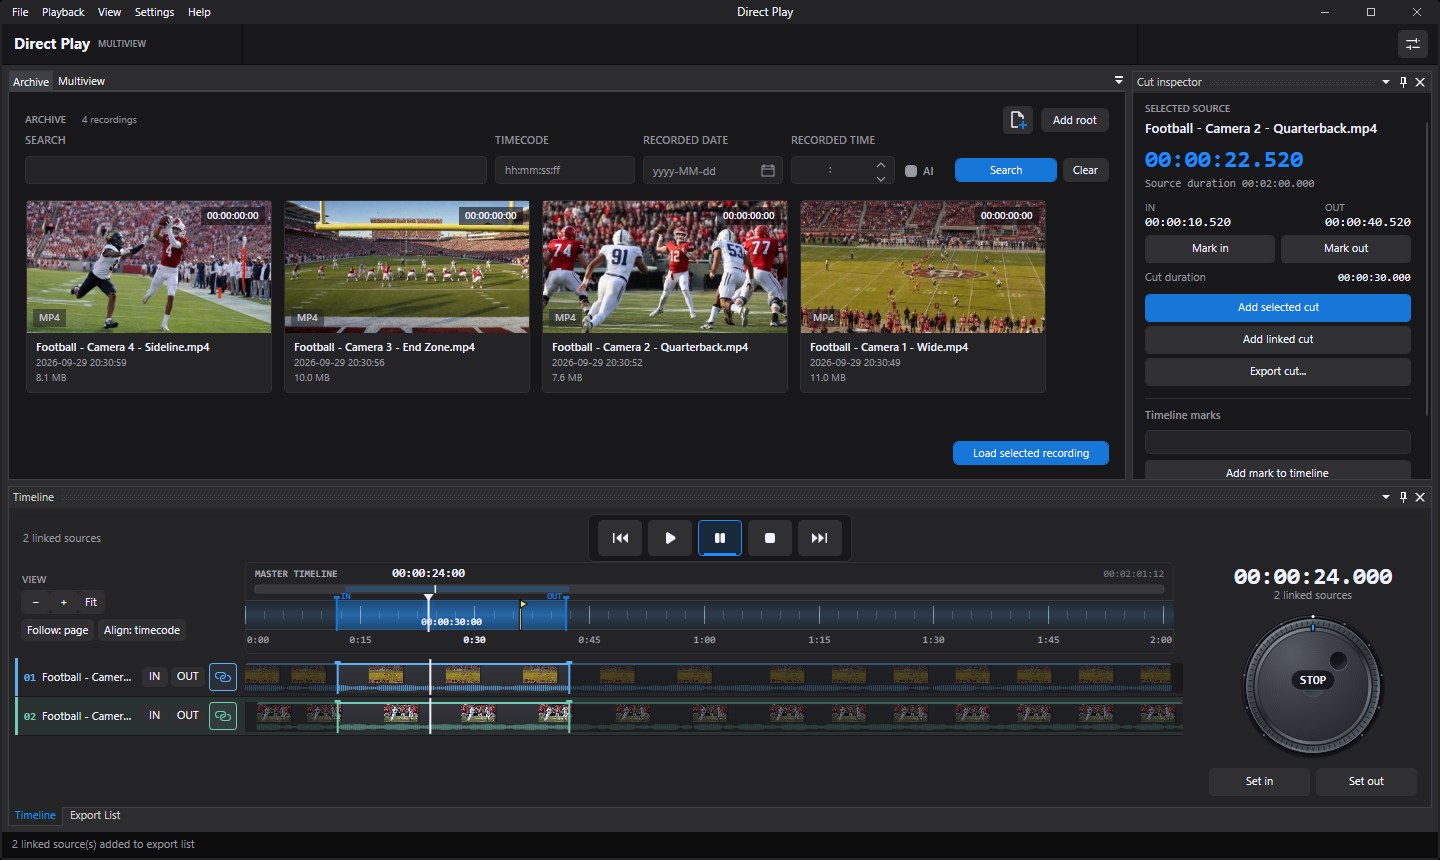1440x860 pixels.
Task: Click the archive search text field
Action: pyautogui.click(x=256, y=170)
